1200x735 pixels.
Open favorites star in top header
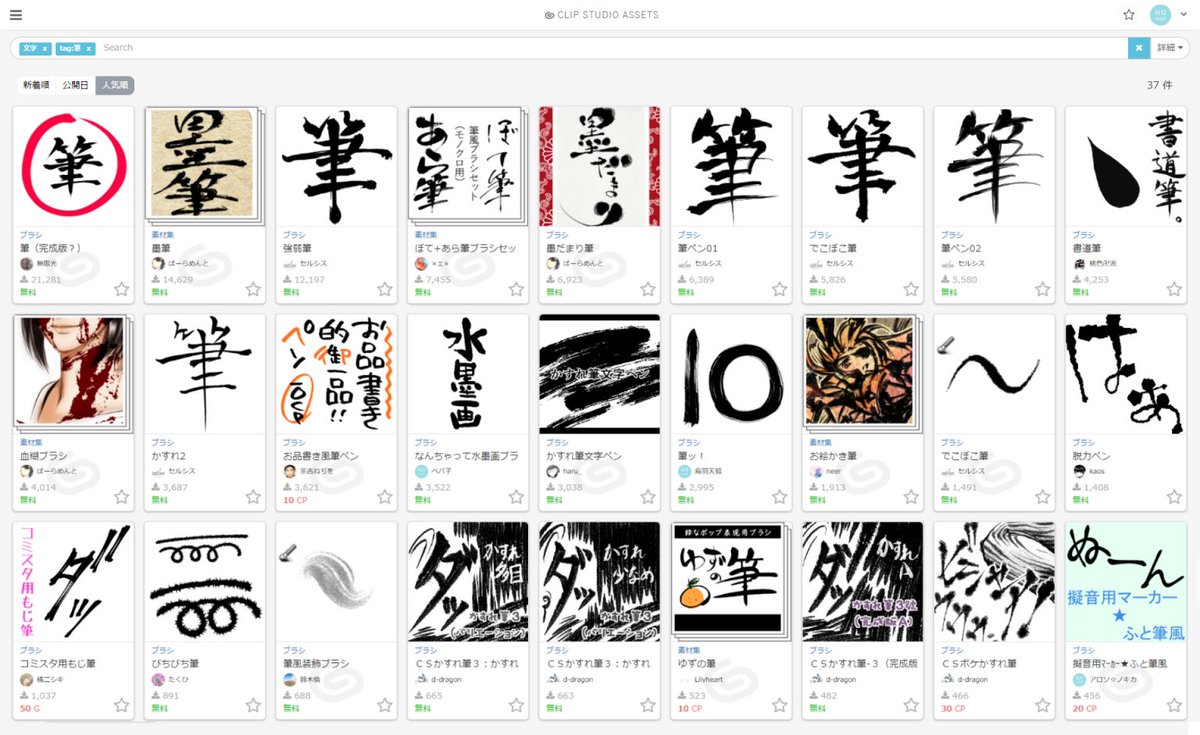pos(1129,15)
